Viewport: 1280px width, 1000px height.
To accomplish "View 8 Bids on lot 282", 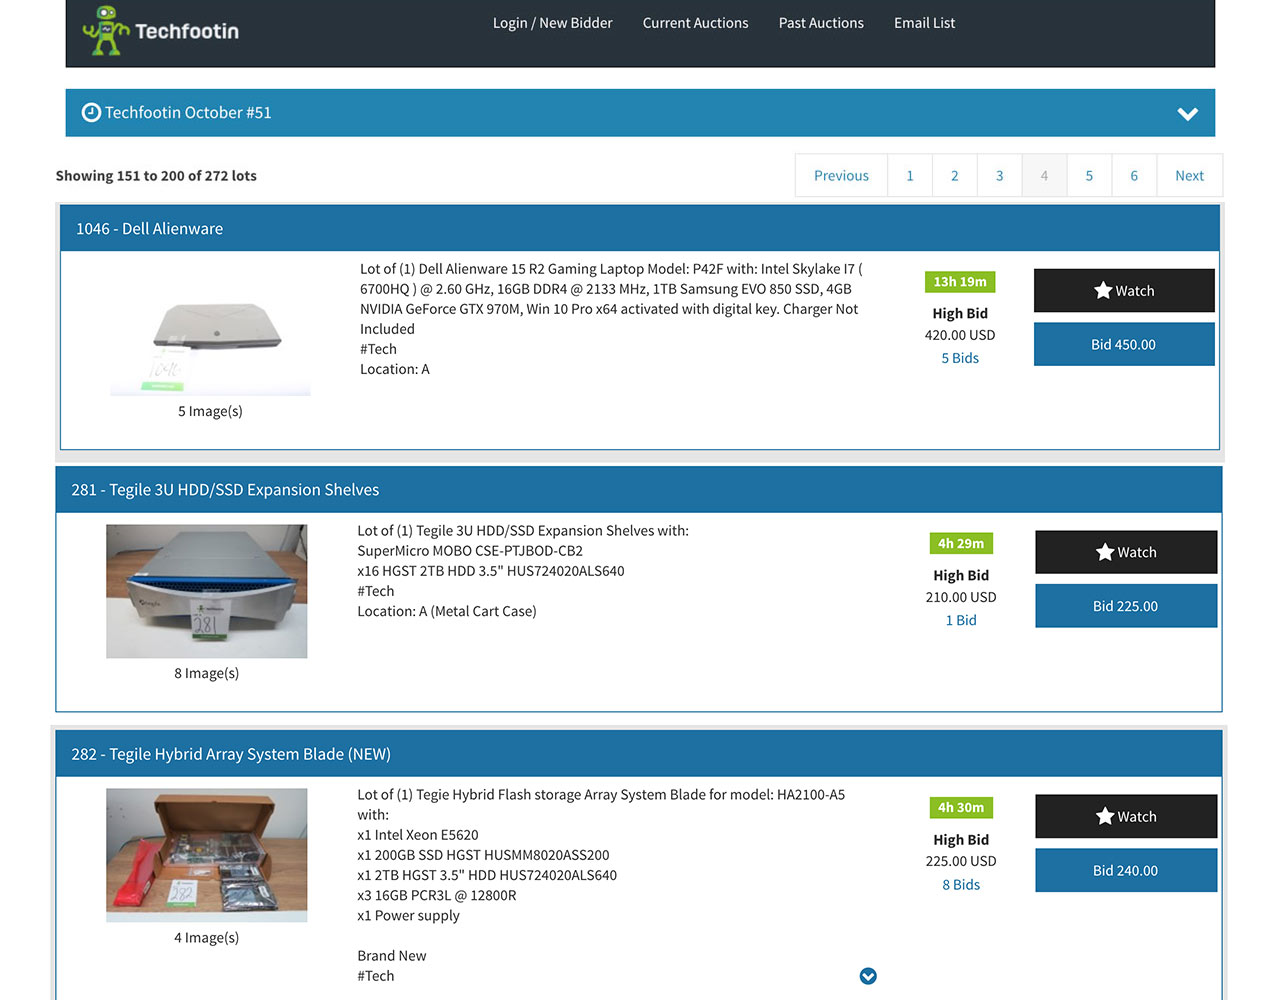I will click(961, 885).
